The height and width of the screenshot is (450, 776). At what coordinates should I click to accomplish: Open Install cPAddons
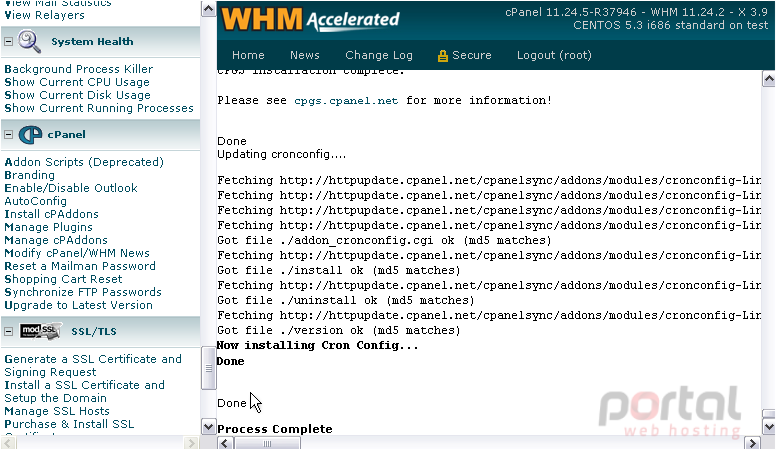pyautogui.click(x=51, y=214)
